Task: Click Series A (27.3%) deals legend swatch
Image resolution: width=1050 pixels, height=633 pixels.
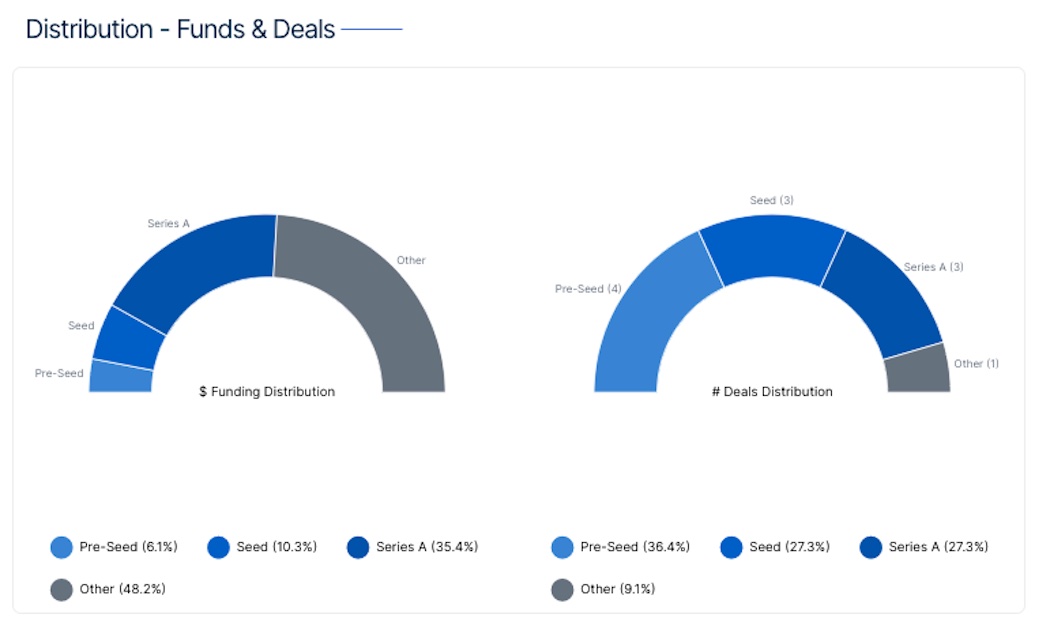Action: pyautogui.click(x=871, y=547)
